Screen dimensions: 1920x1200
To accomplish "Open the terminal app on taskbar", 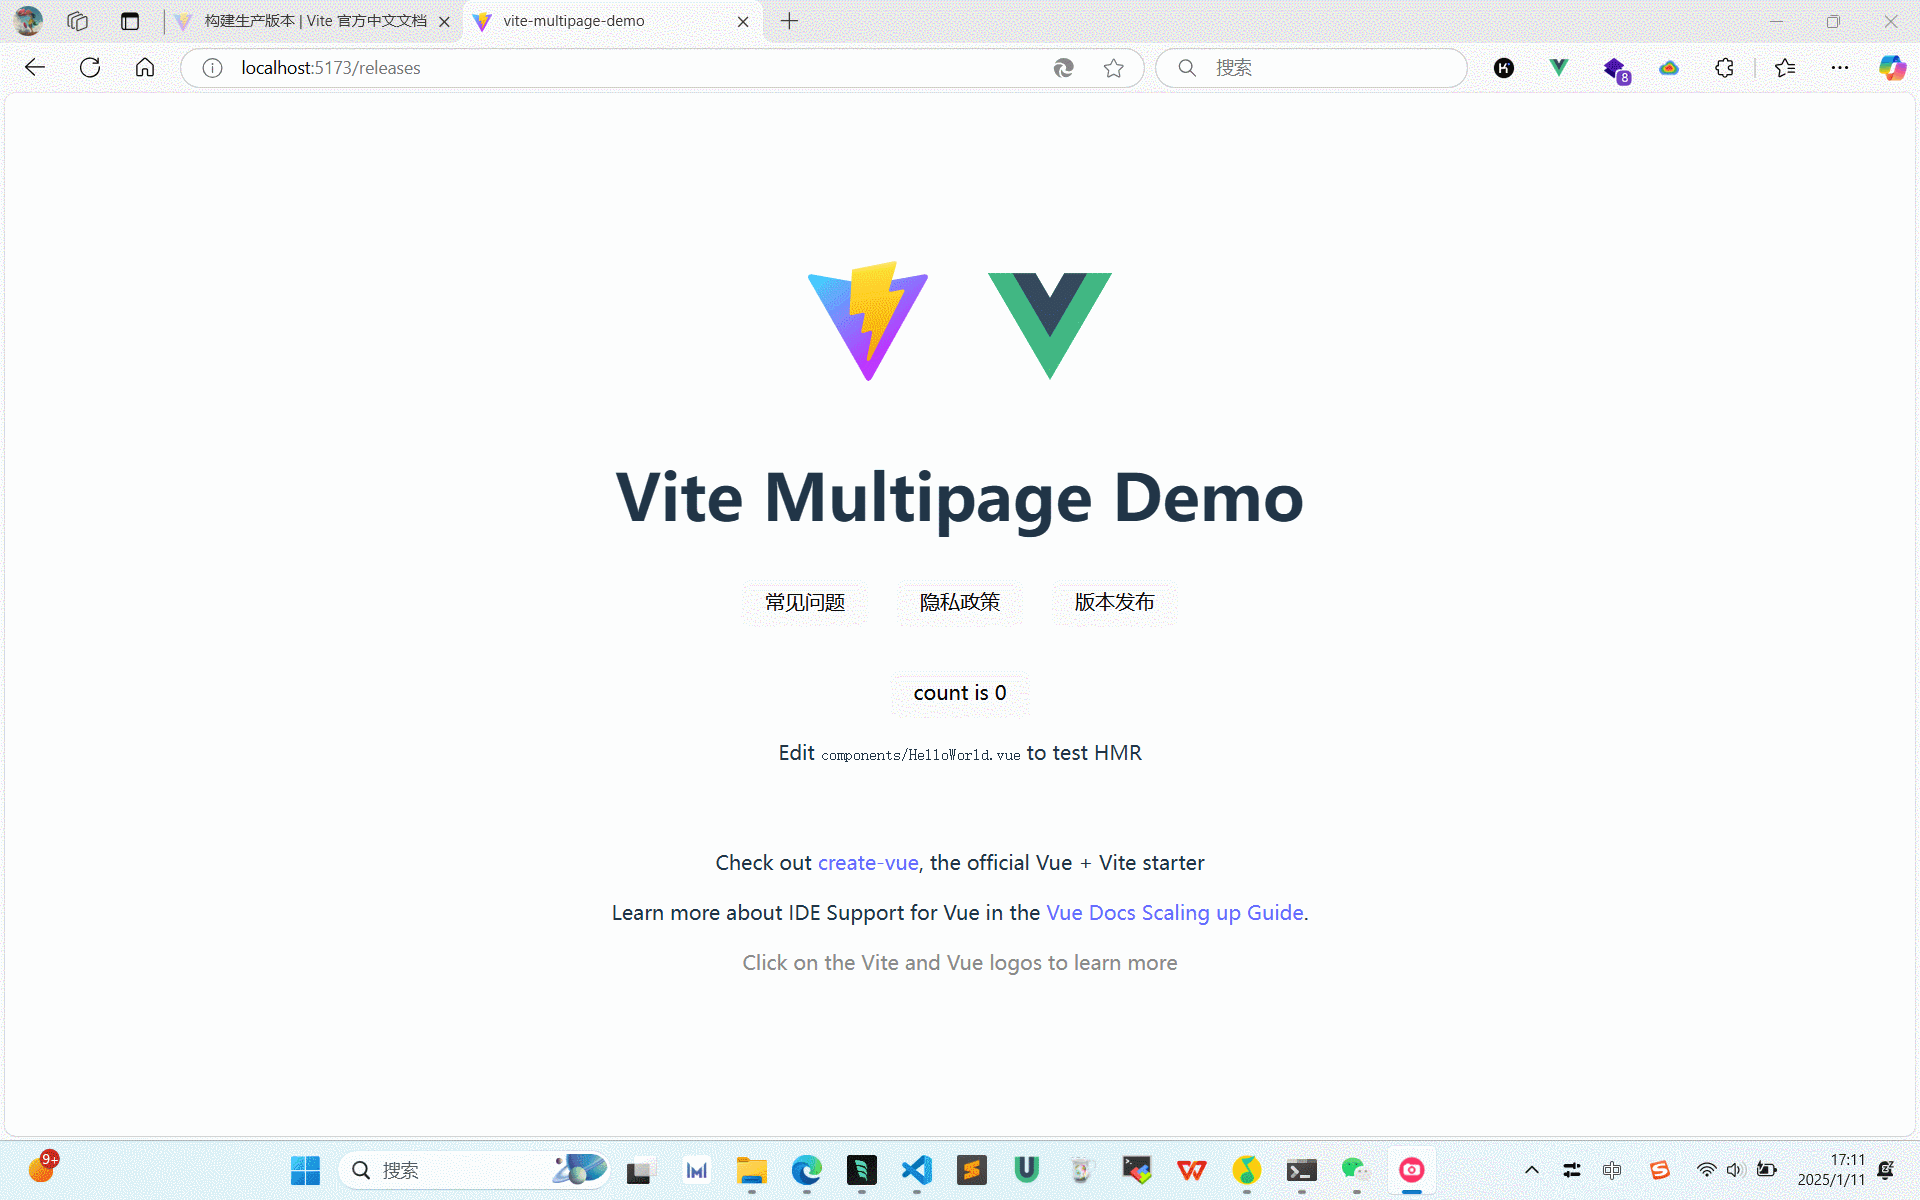I will pos(1302,1170).
